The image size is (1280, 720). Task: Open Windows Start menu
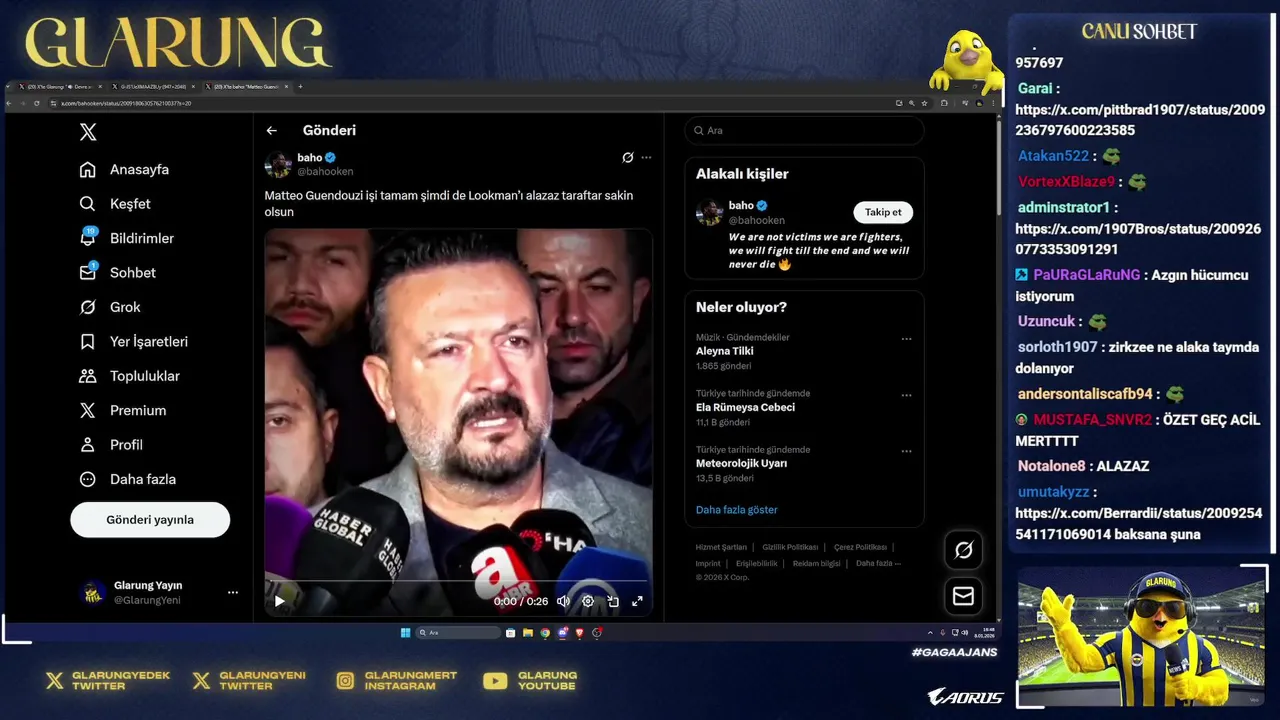pyautogui.click(x=405, y=632)
